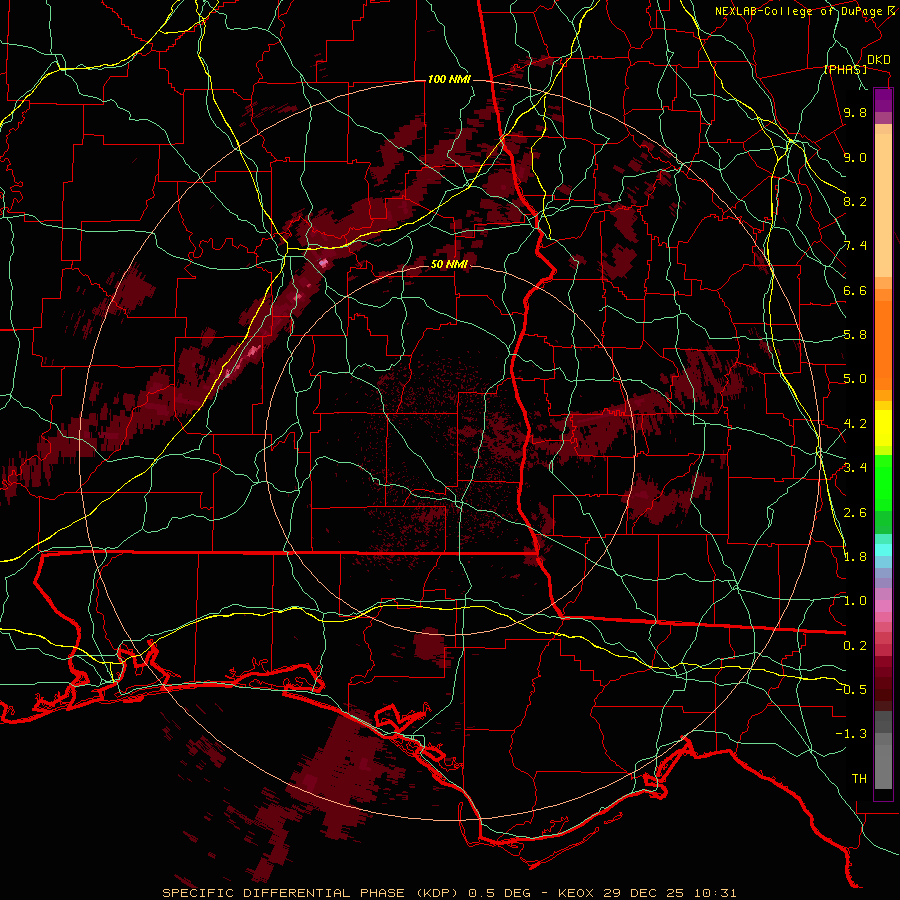Click the 50 NMI range ring label
900x900 pixels.
449,265
